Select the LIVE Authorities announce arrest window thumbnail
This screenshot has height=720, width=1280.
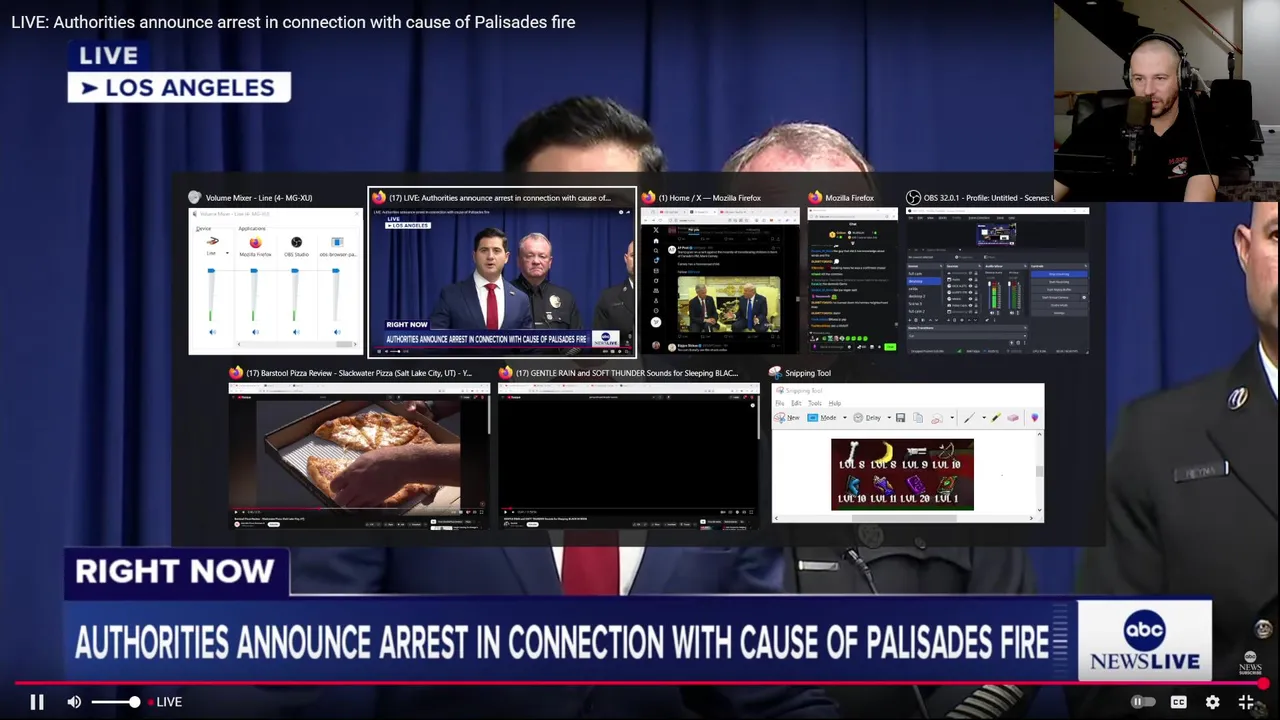pyautogui.click(x=502, y=282)
